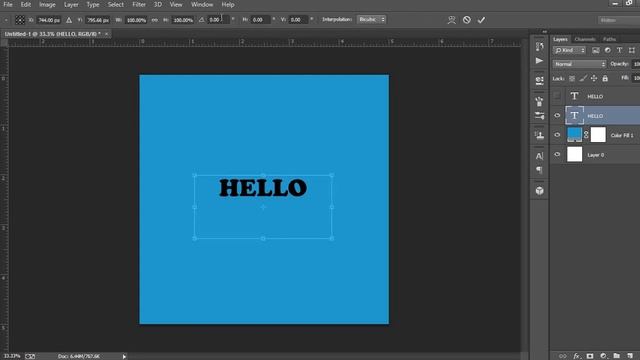Filter layers by adjustment layer icon
Image resolution: width=640 pixels, height=360 pixels.
pos(608,50)
